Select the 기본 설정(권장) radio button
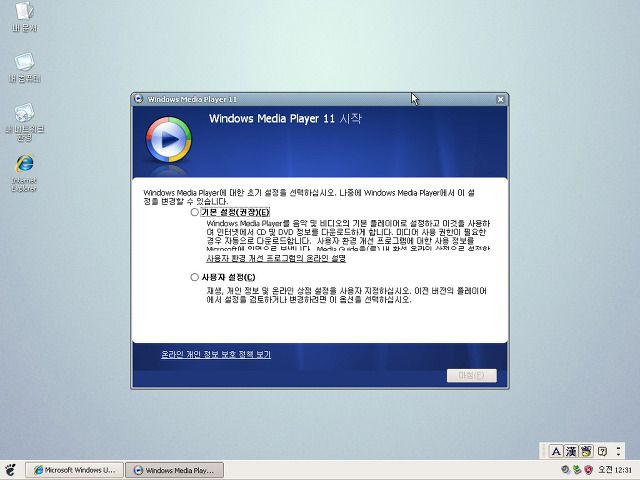The width and height of the screenshot is (640, 480). click(195, 212)
